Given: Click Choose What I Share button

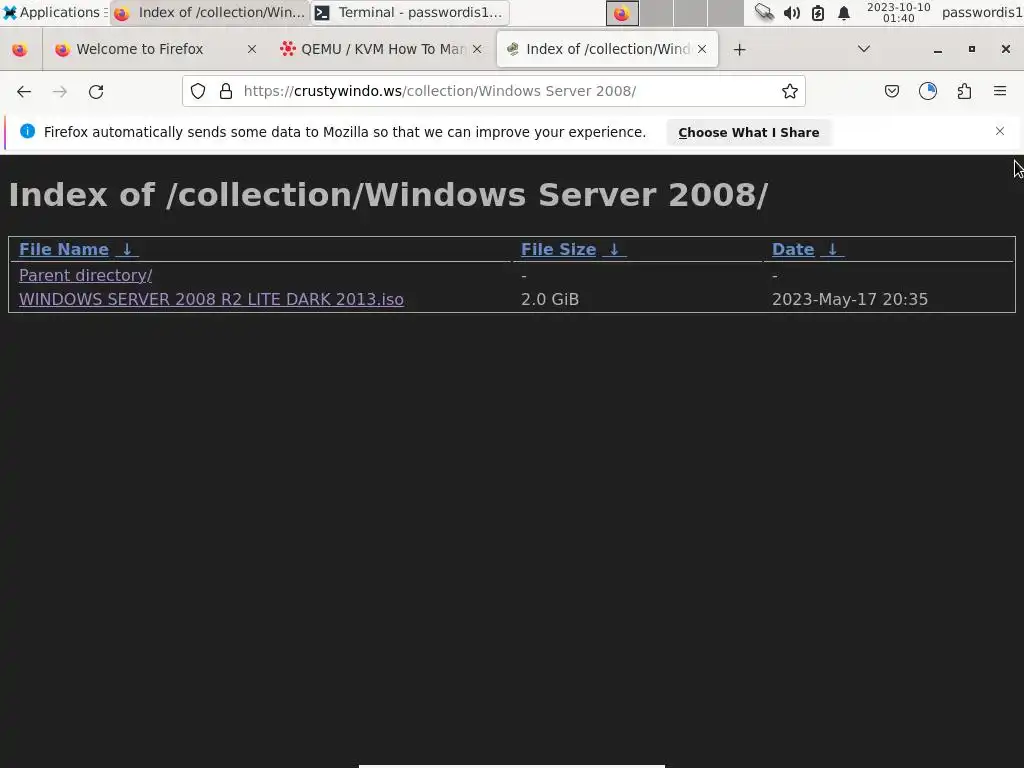Looking at the screenshot, I should point(748,133).
